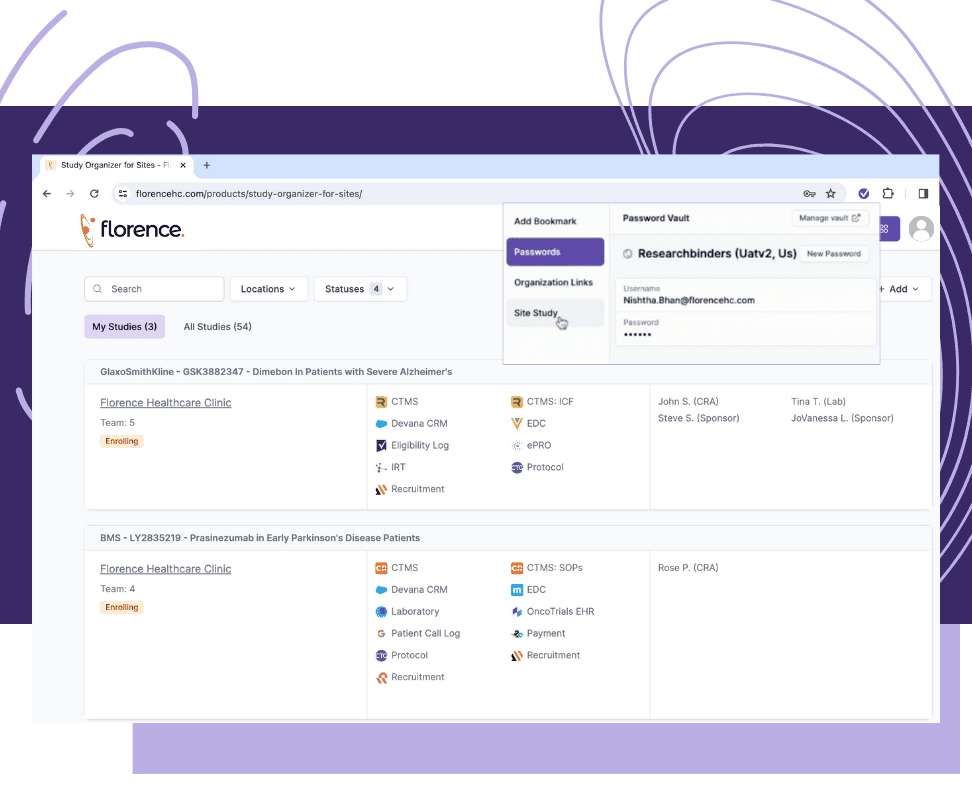Screen dimensions: 972x804
Task: Open the ePRO link
Action: coord(531,445)
